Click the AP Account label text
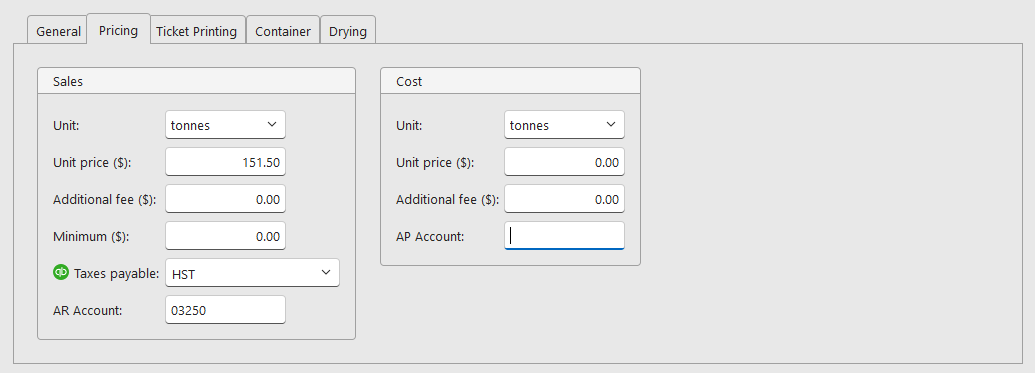 coord(430,236)
